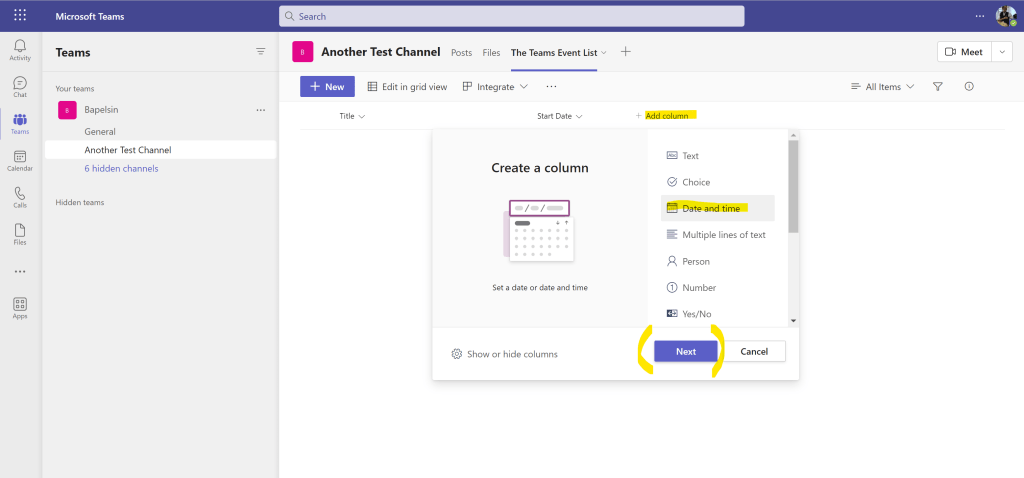This screenshot has width=1024, height=478.
Task: Switch to the Files channel tab
Action: [x=491, y=52]
